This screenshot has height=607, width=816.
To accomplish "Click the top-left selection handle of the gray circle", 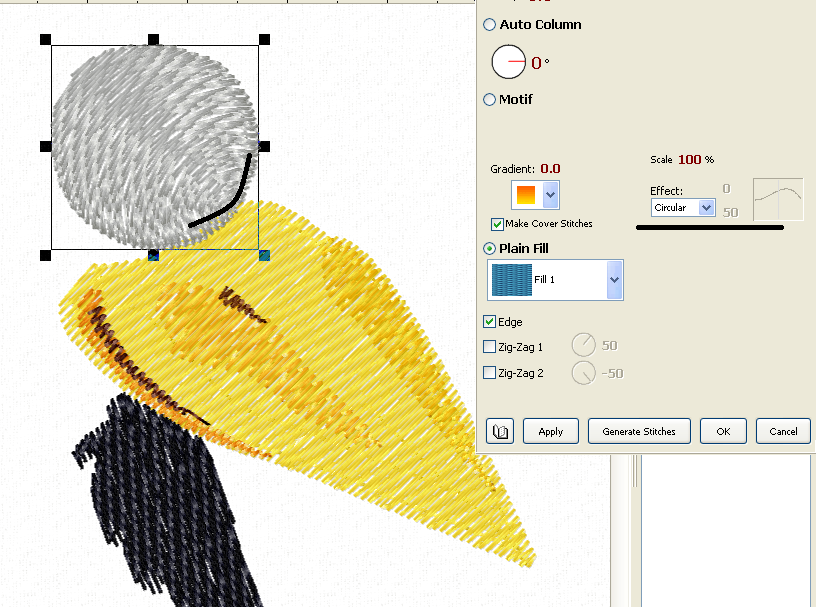I will (x=46, y=39).
